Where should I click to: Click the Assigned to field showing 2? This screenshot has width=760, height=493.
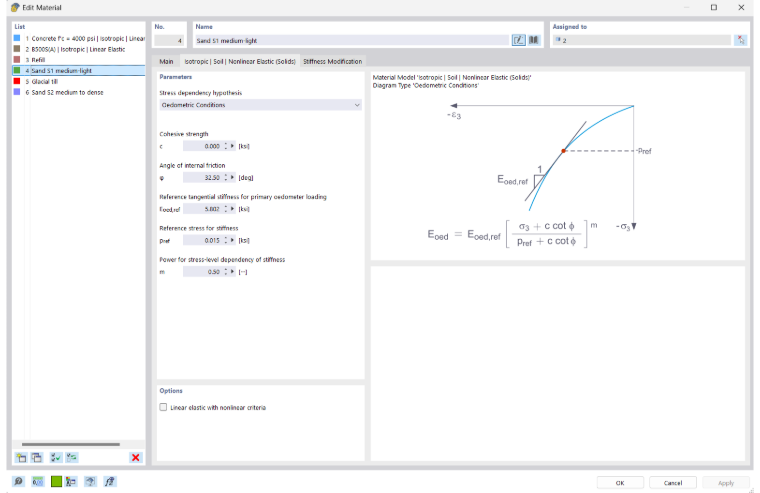642,40
